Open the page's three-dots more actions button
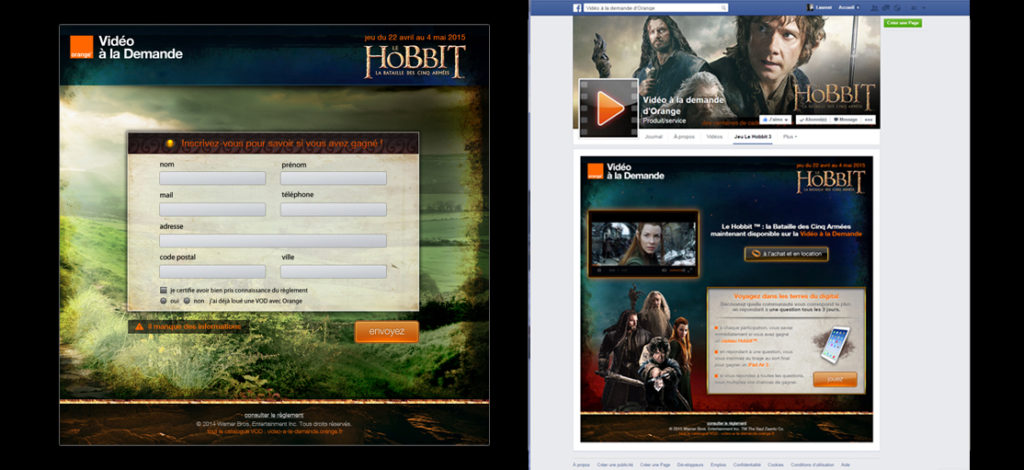 click(870, 119)
